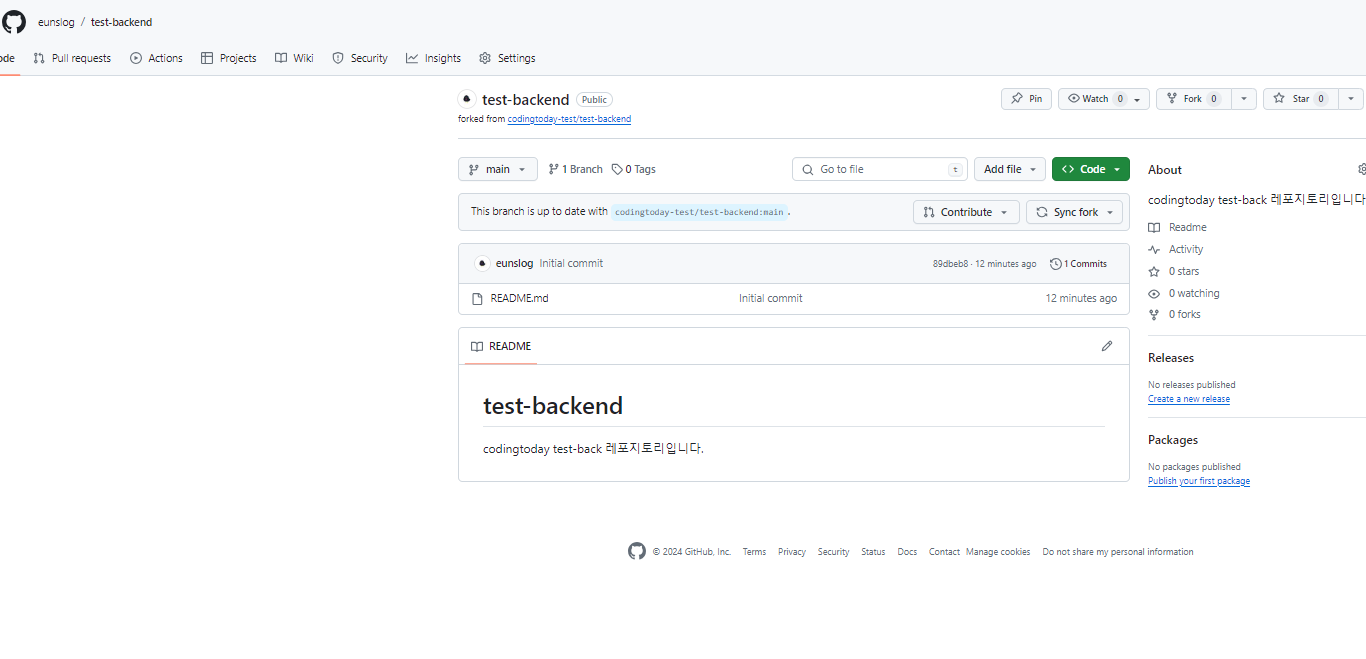Open the Initial commit message beside eunslog
The image size is (1366, 659).
pos(571,264)
